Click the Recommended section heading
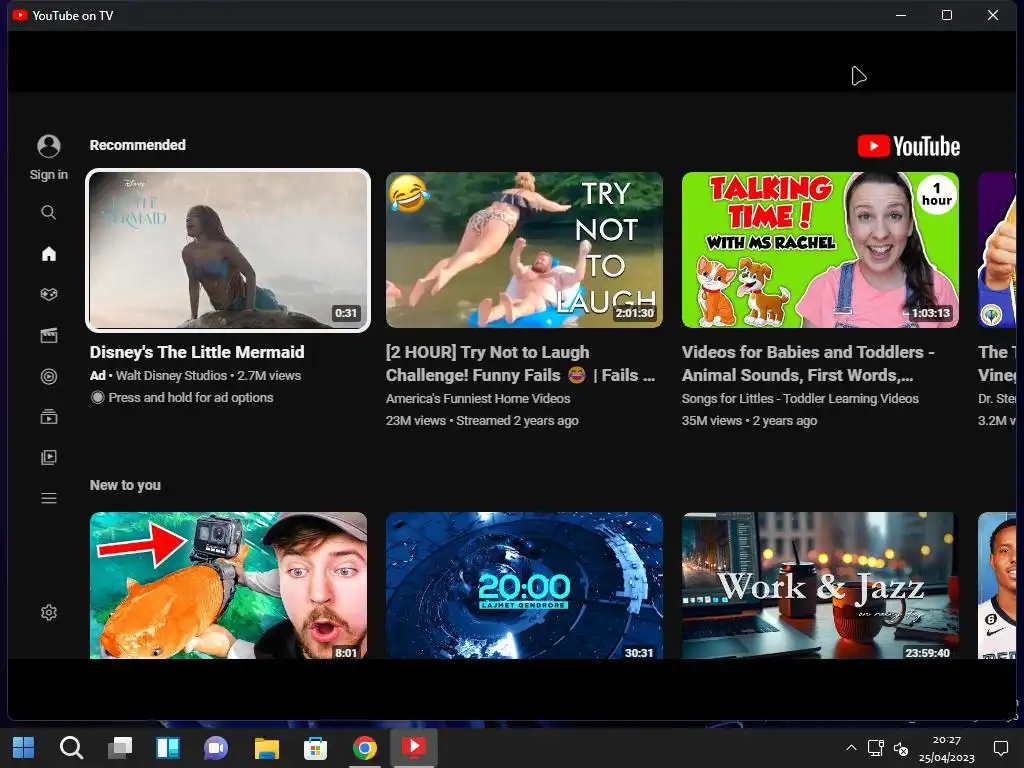 (138, 145)
